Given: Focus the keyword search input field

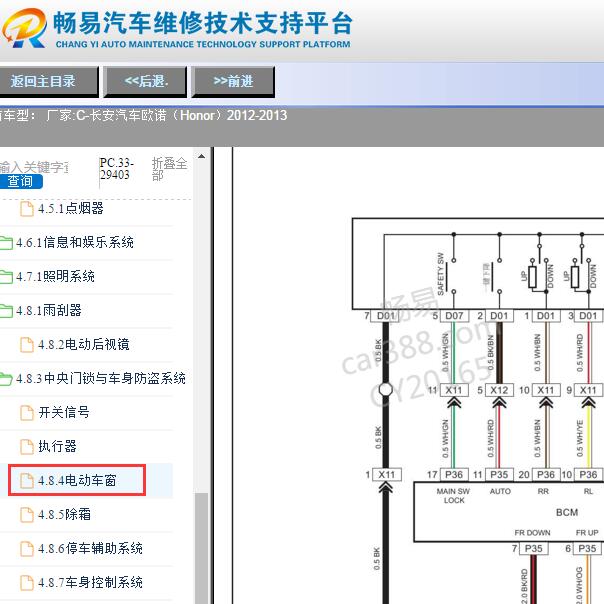Looking at the screenshot, I should [x=34, y=167].
